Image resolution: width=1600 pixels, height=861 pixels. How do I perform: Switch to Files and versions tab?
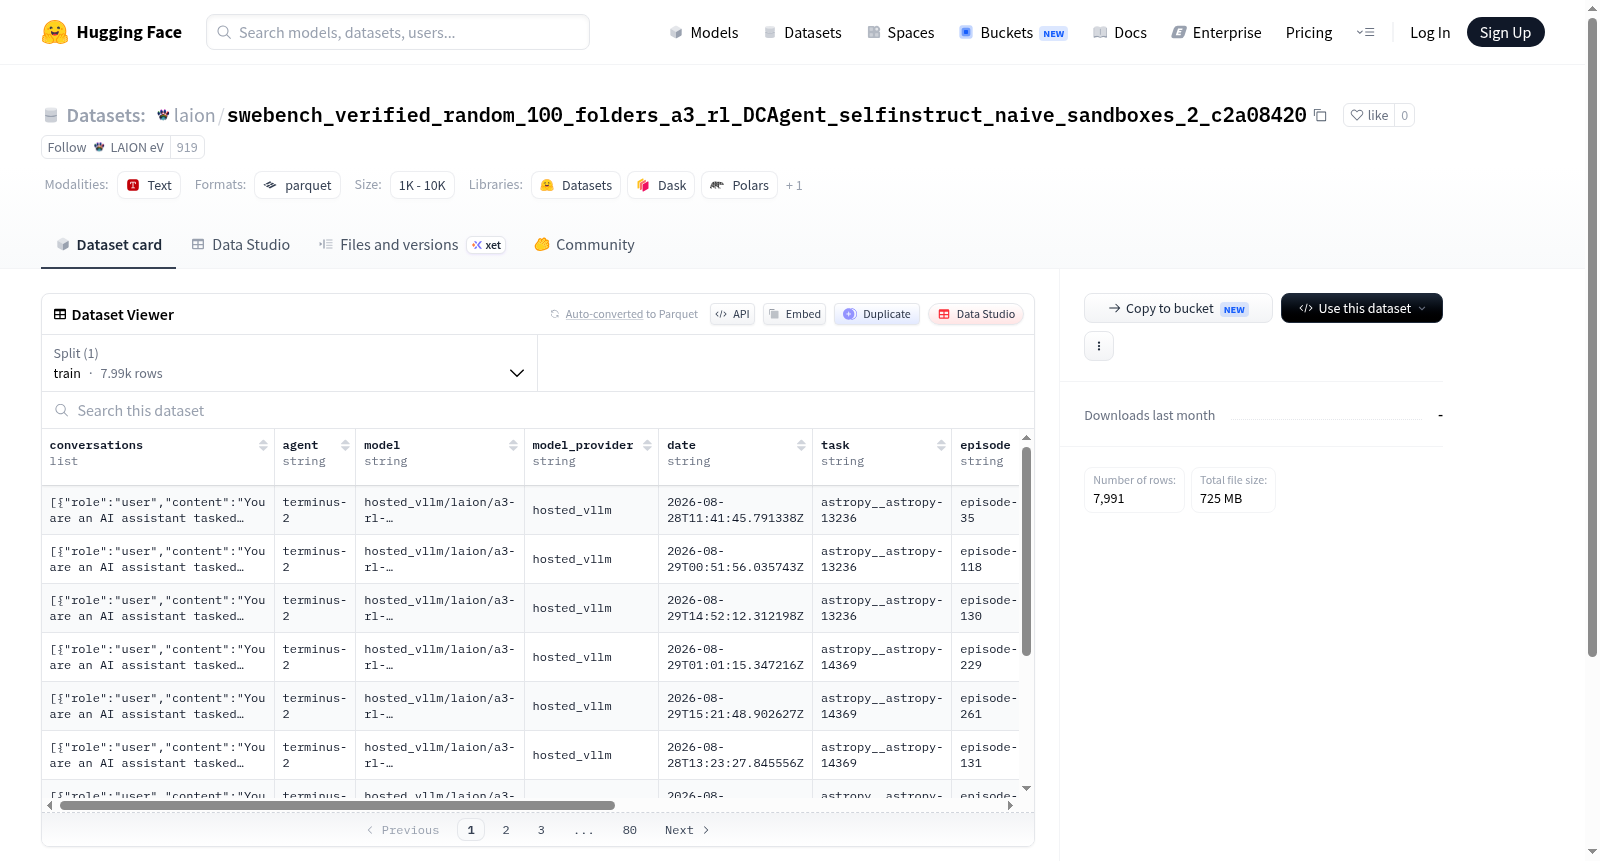pyautogui.click(x=412, y=244)
